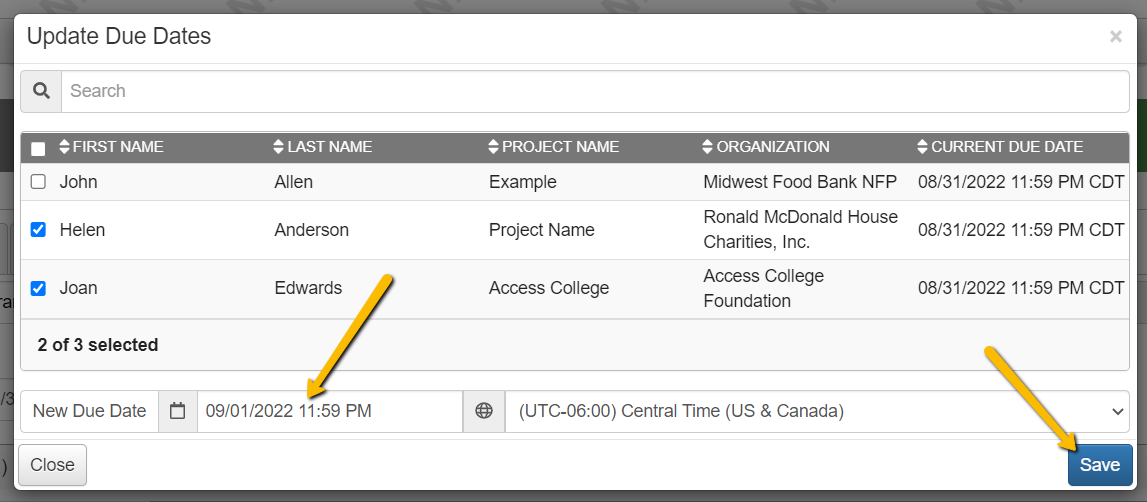Open the calendar icon date picker
Image resolution: width=1147 pixels, height=502 pixels.
[x=178, y=411]
